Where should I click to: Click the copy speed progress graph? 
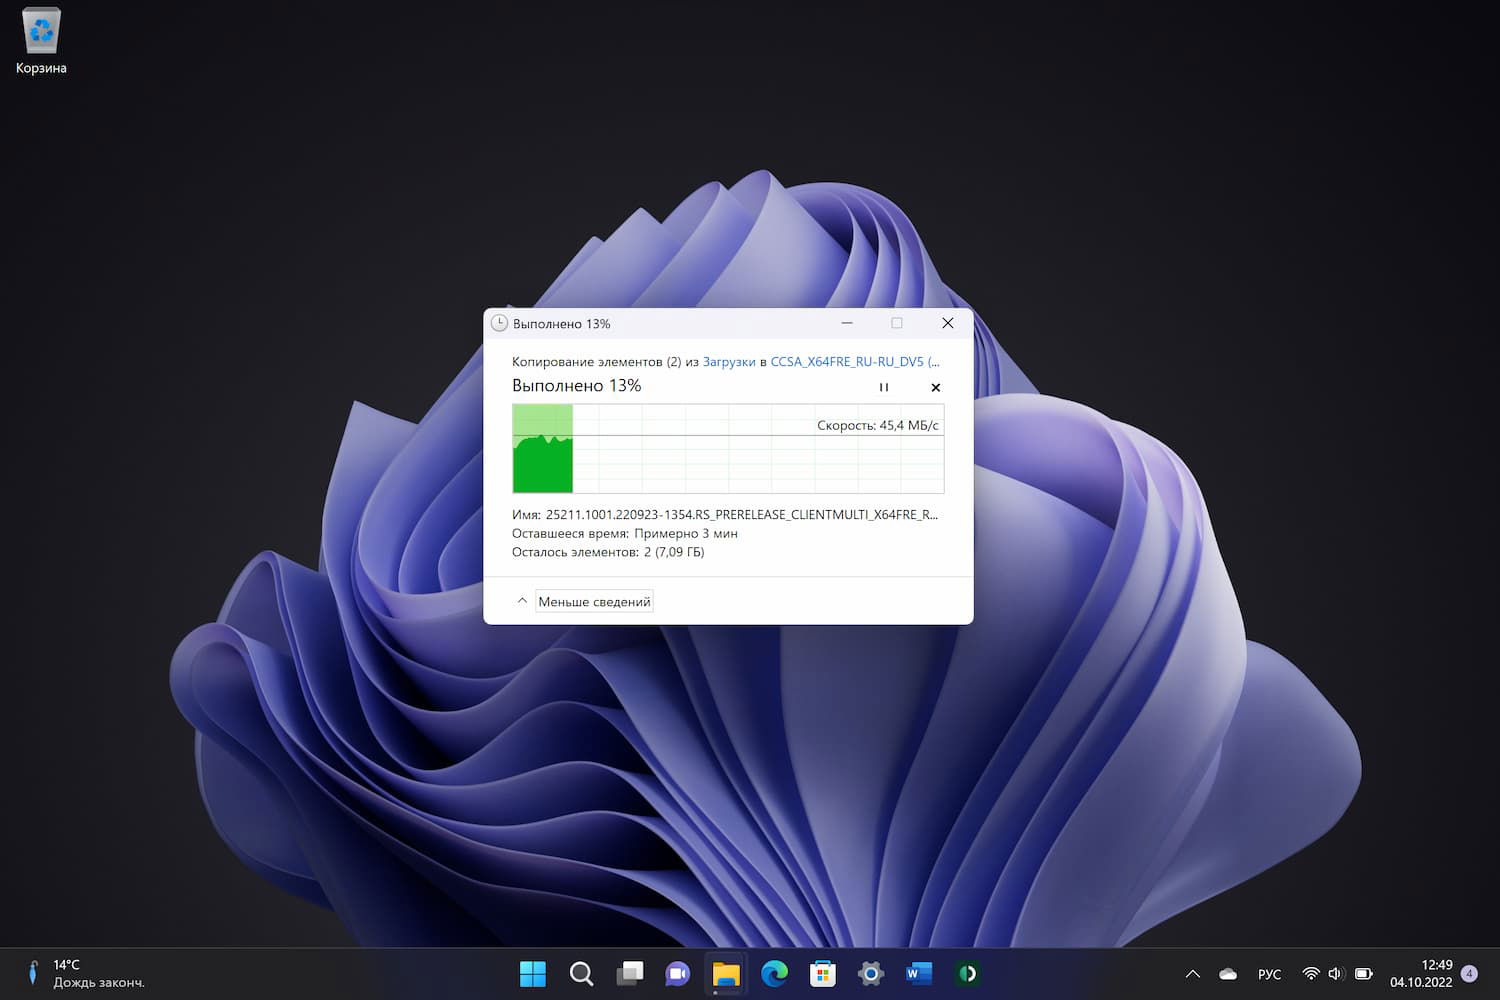[728, 448]
